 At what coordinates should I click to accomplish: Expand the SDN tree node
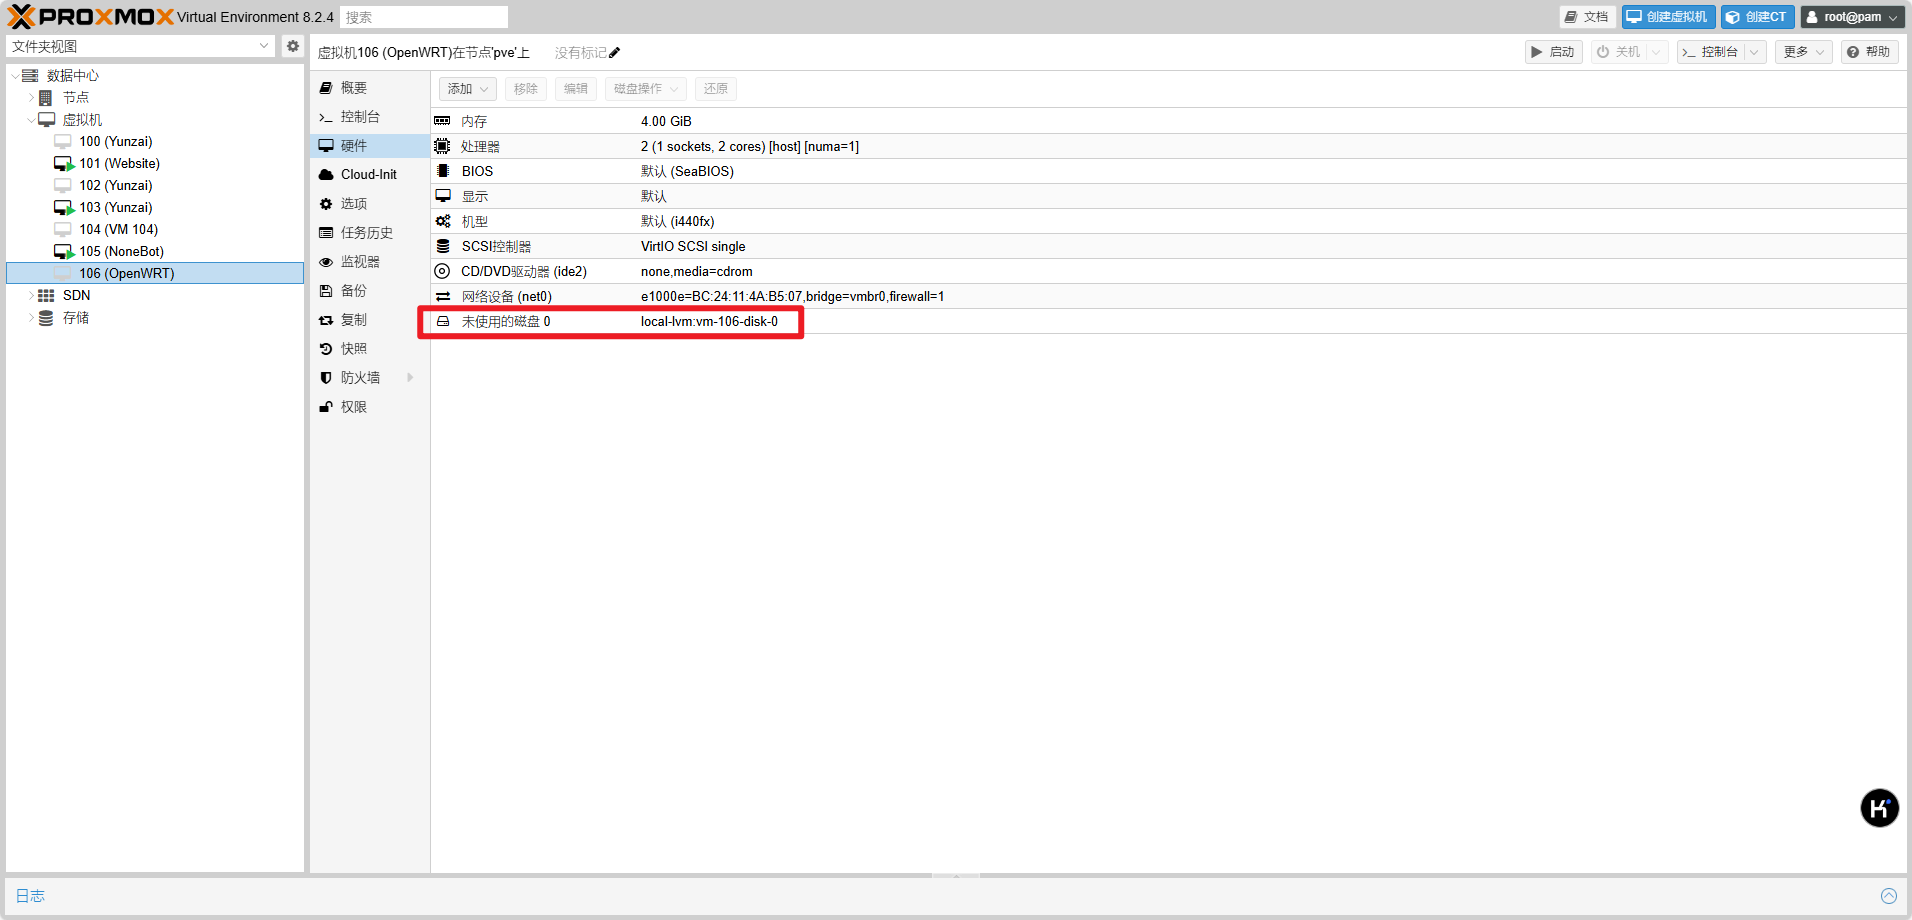click(x=31, y=296)
